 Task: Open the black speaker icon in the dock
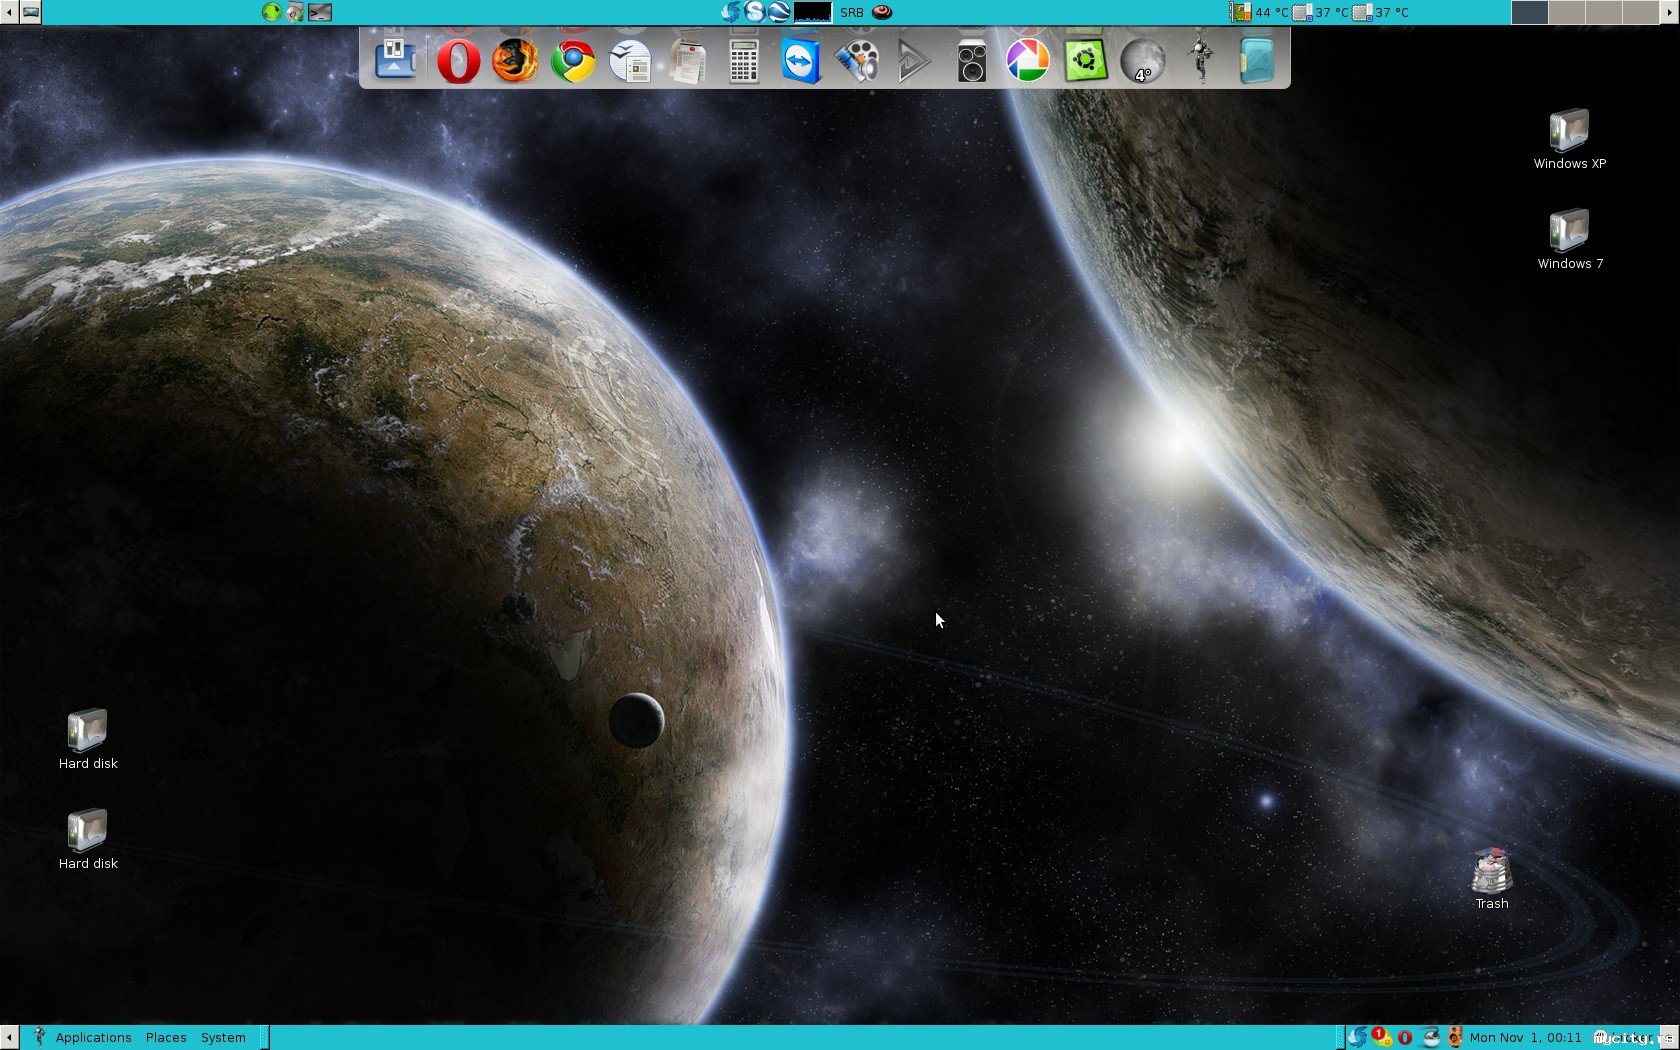[x=972, y=62]
